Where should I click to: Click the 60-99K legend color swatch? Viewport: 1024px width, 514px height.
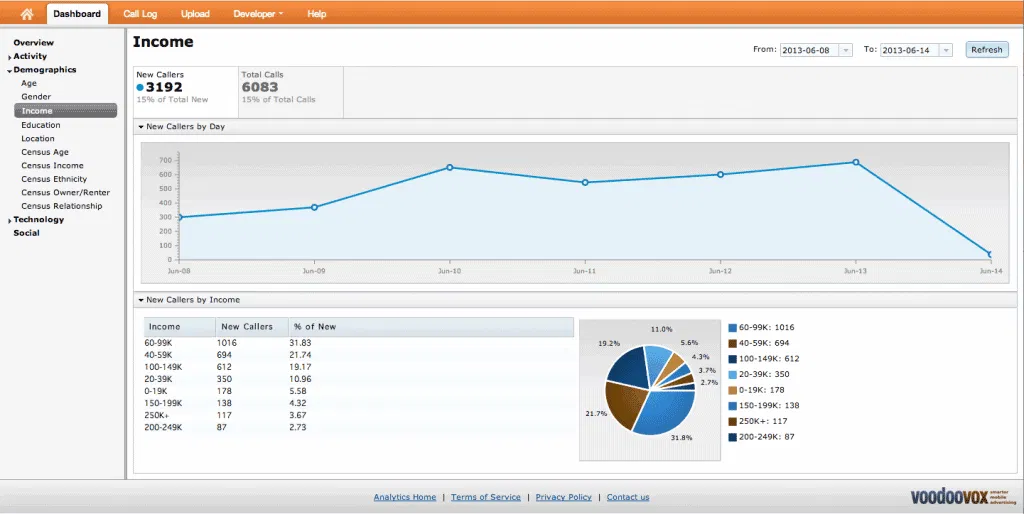click(732, 327)
